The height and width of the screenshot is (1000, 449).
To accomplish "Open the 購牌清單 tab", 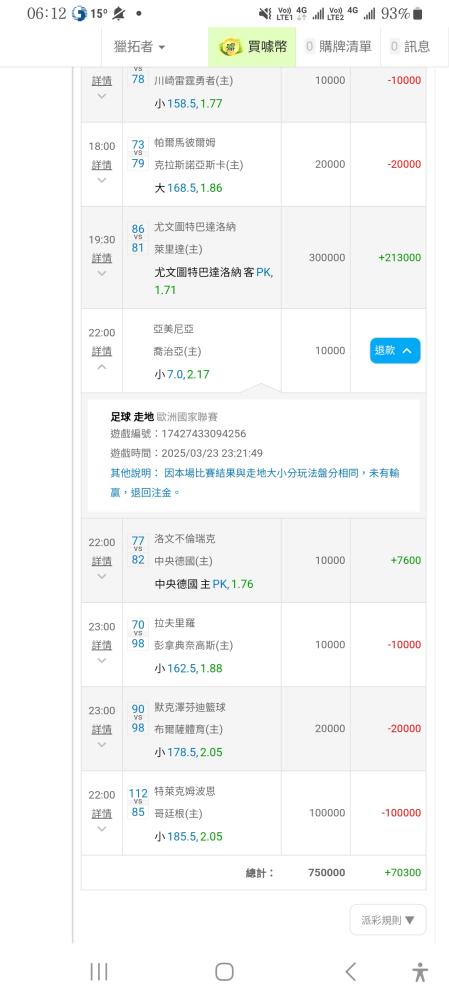I will pyautogui.click(x=339, y=47).
